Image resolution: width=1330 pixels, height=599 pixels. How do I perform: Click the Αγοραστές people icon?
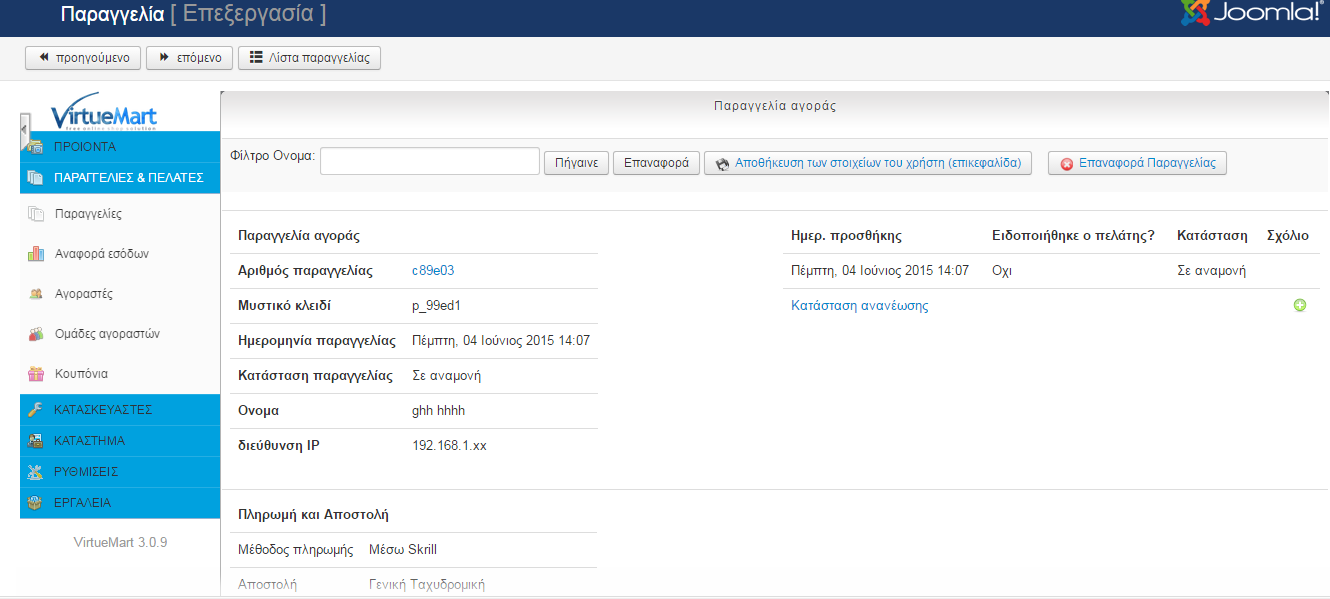(36, 294)
